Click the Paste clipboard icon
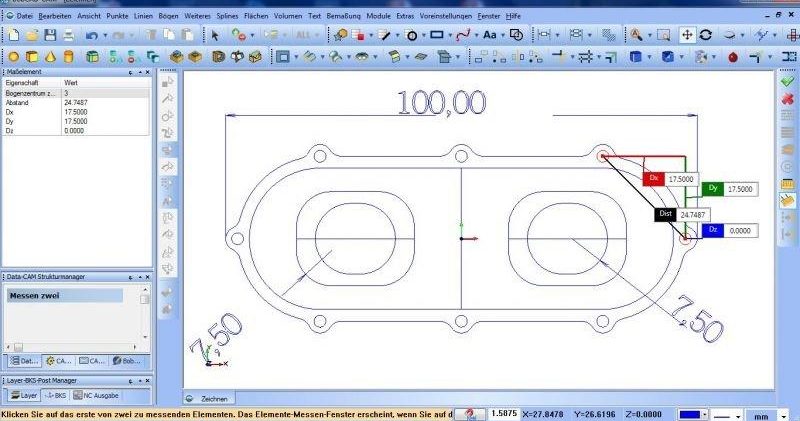This screenshot has width=800, height=421. [187, 35]
